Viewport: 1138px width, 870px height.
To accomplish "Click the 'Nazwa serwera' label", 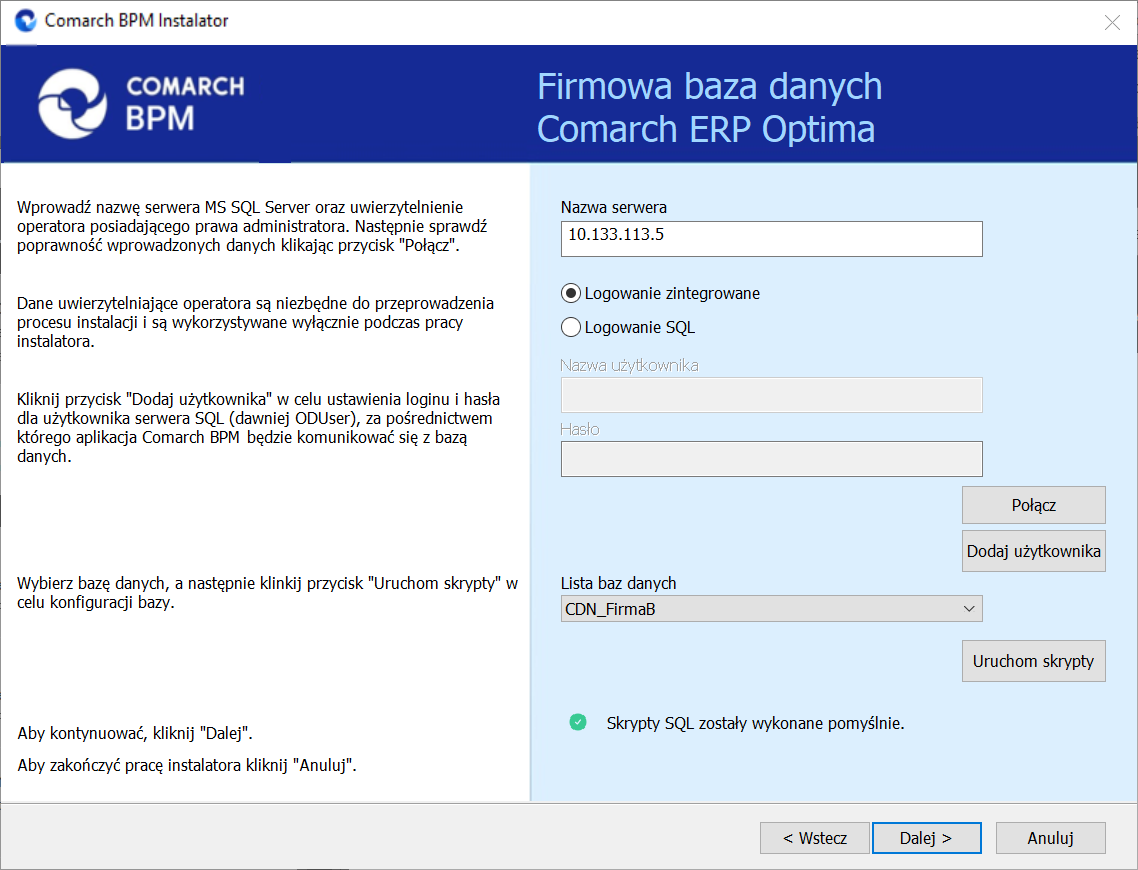I will [613, 208].
